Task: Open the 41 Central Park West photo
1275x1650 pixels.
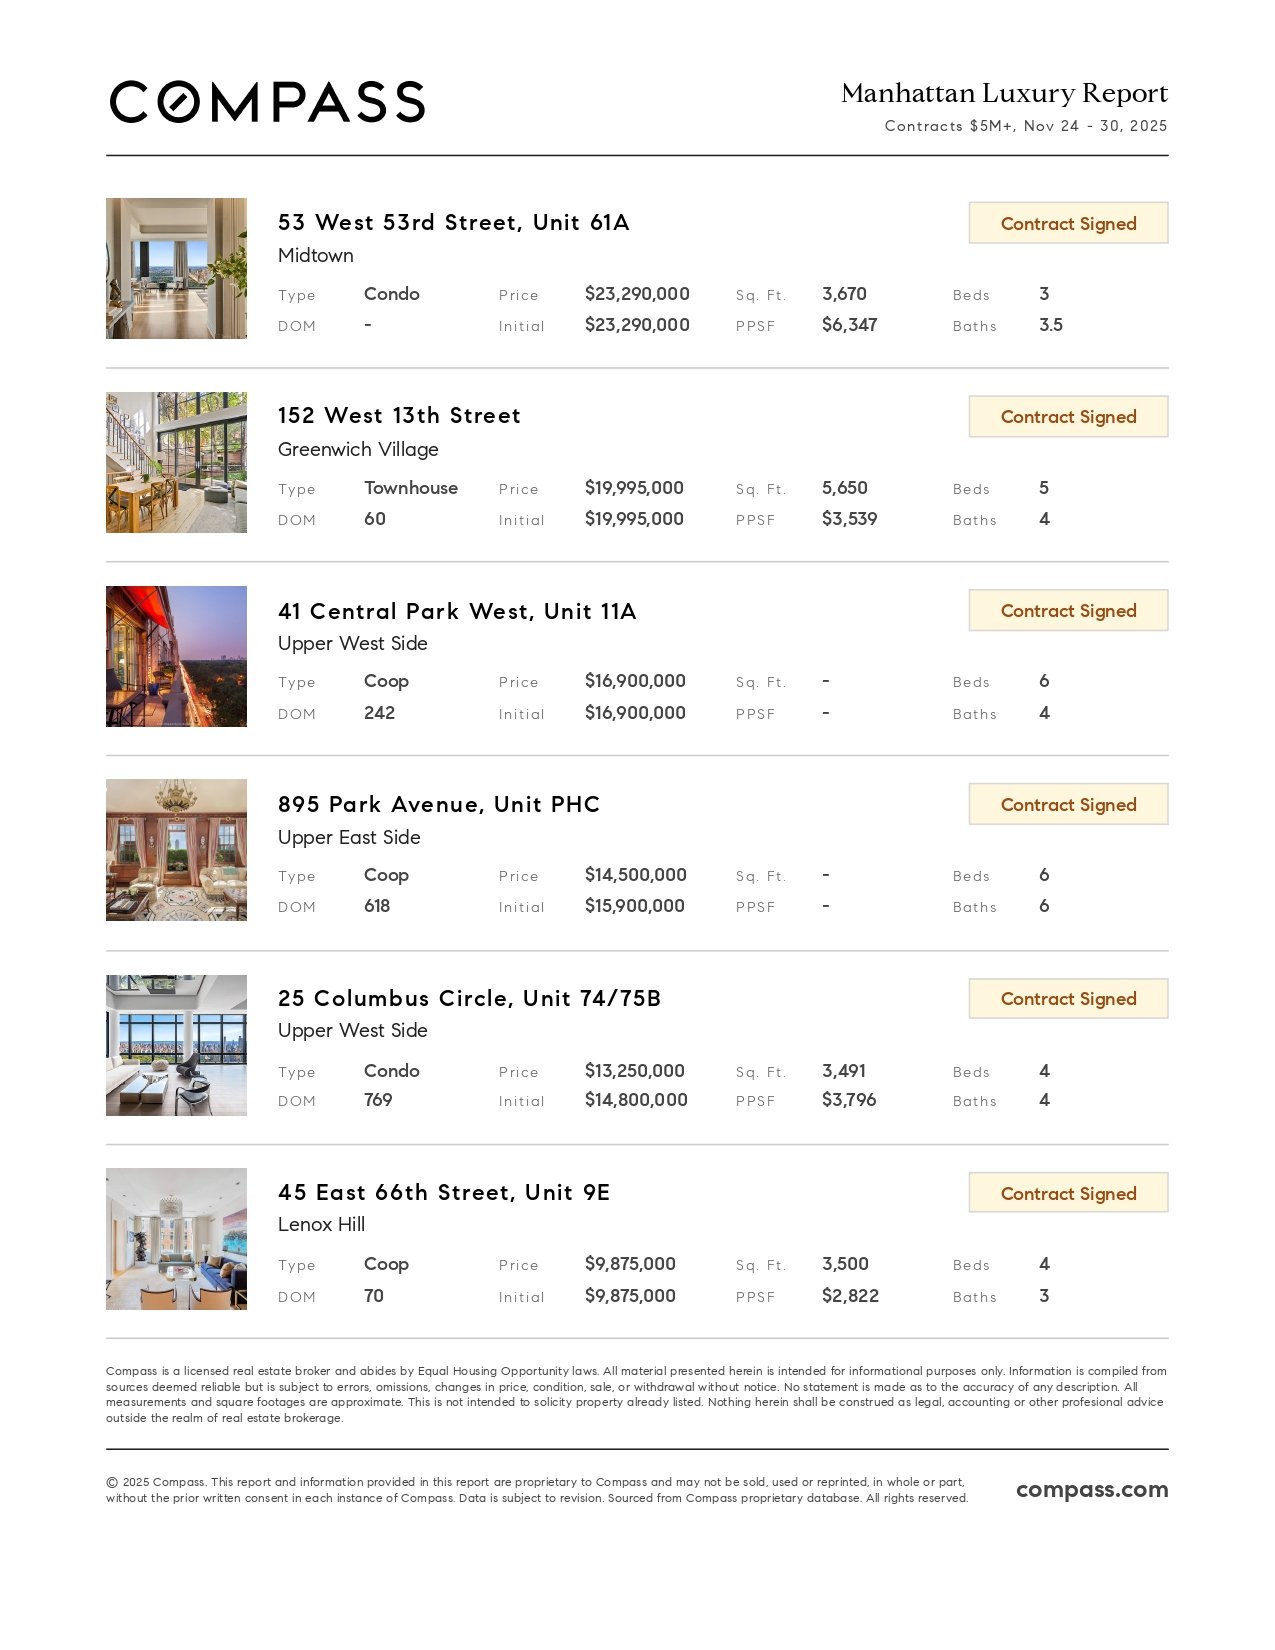Action: (x=176, y=656)
